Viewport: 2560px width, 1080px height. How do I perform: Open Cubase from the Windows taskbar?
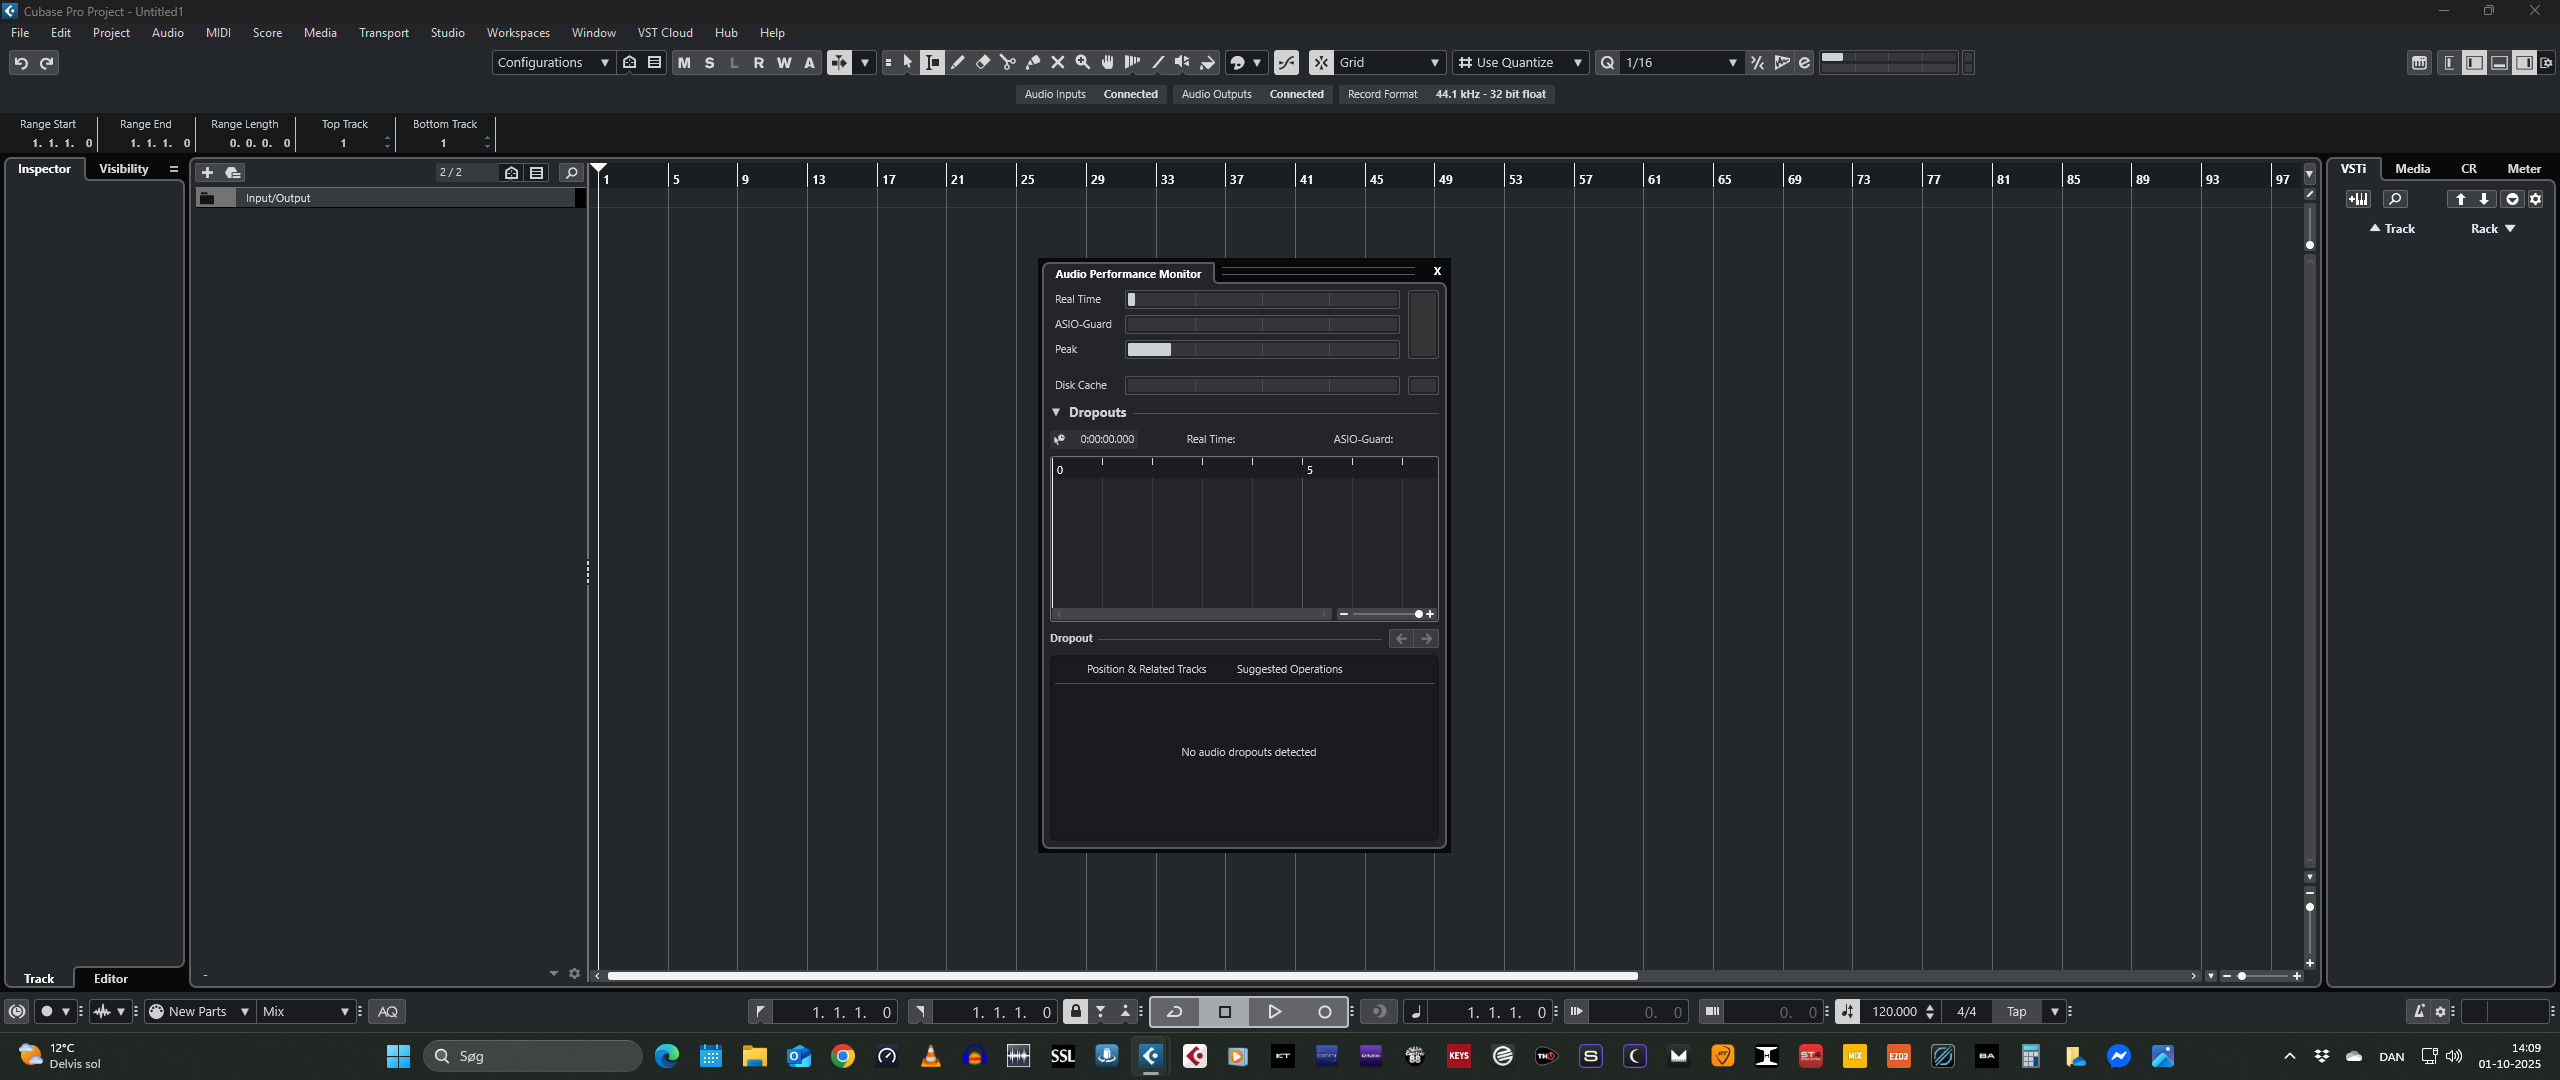1150,1056
